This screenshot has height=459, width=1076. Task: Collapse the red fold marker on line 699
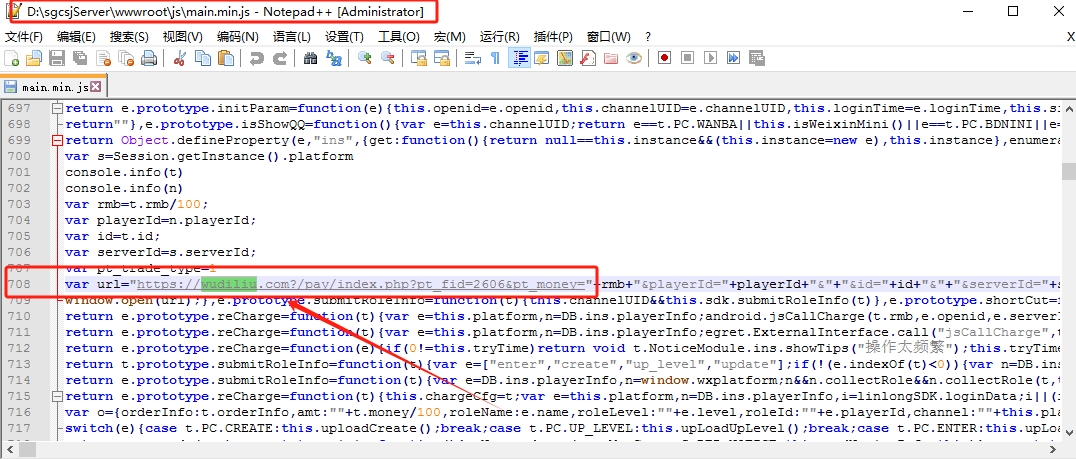[x=58, y=140]
